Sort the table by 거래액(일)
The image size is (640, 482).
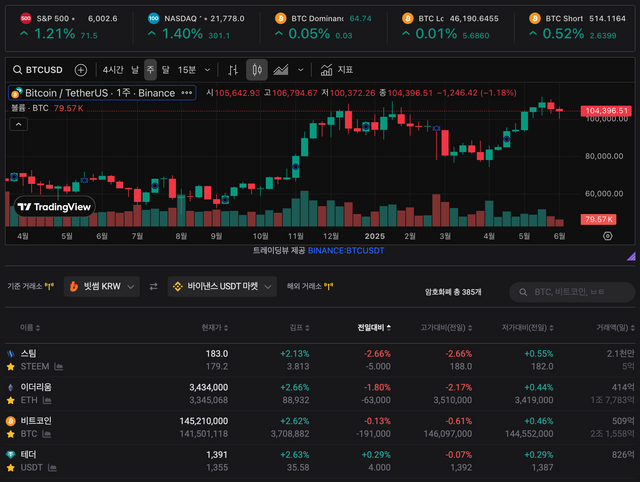pos(615,327)
